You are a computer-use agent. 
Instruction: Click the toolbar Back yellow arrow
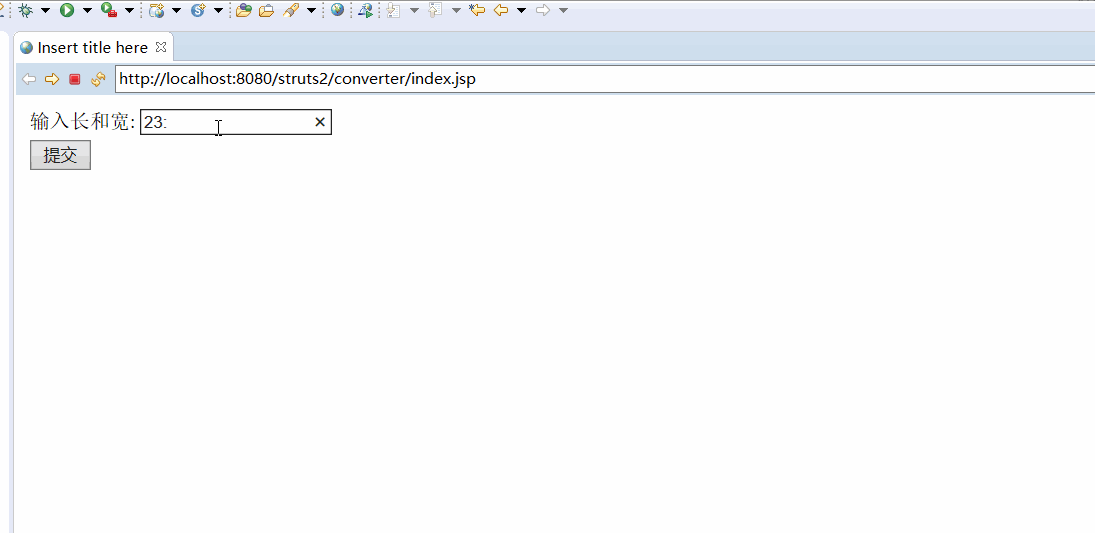[501, 10]
